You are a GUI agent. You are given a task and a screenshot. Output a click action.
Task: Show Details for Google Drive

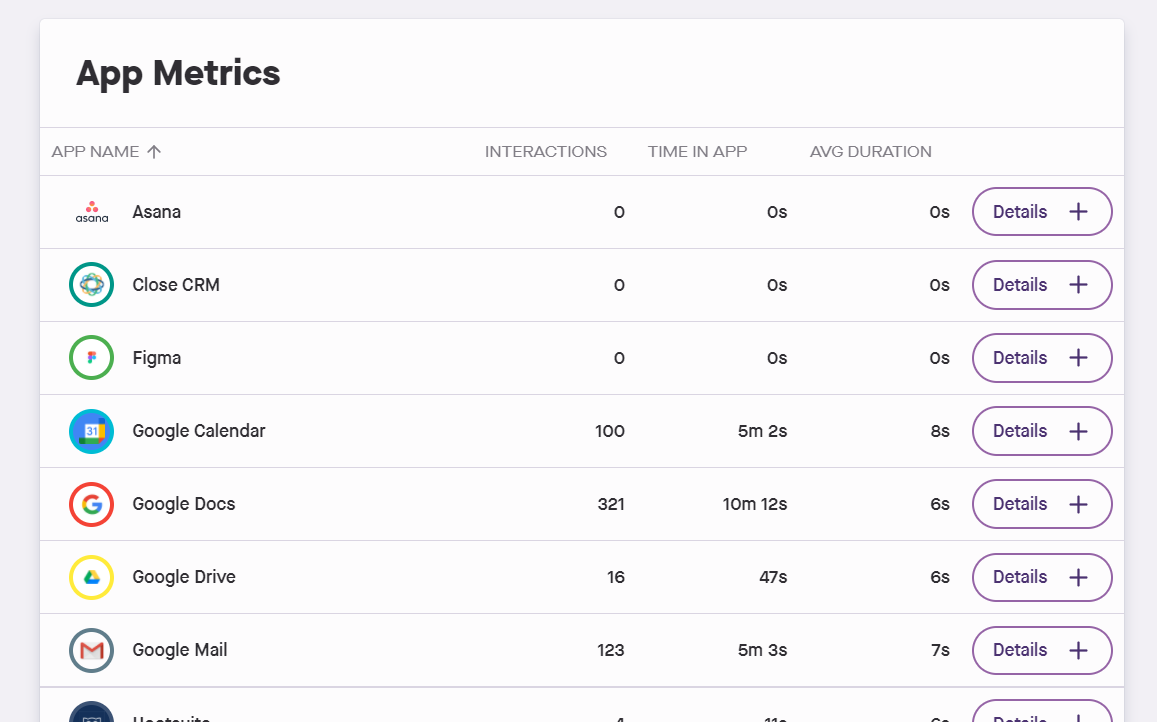[x=1042, y=577]
